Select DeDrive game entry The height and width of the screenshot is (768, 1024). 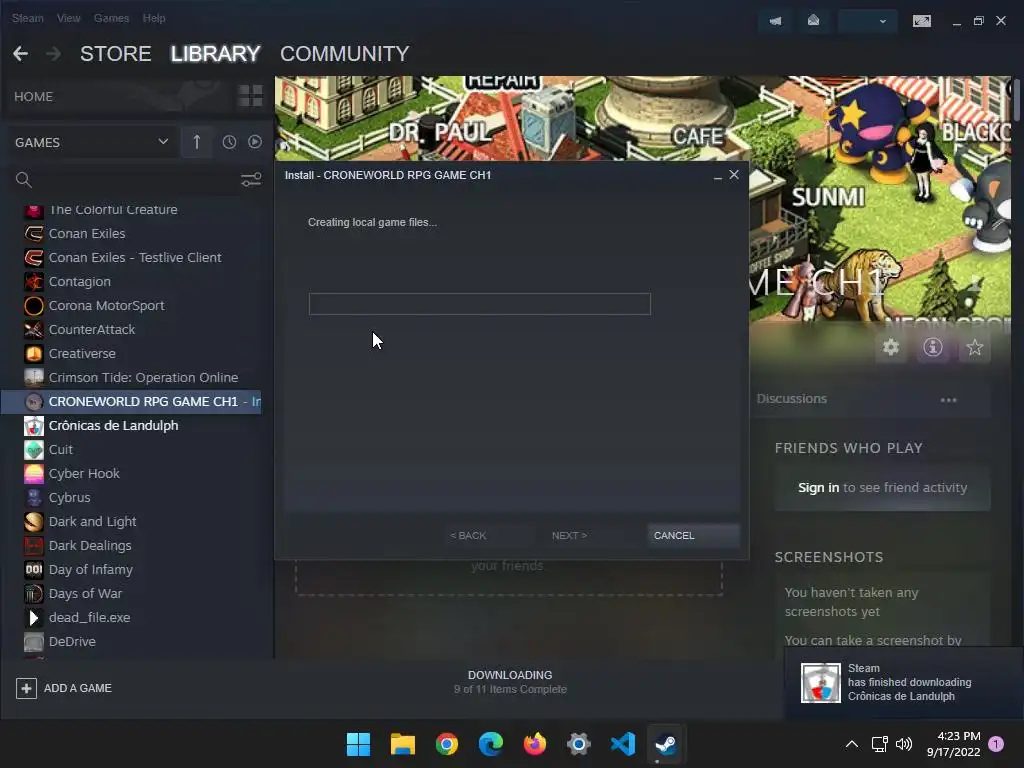(72, 641)
